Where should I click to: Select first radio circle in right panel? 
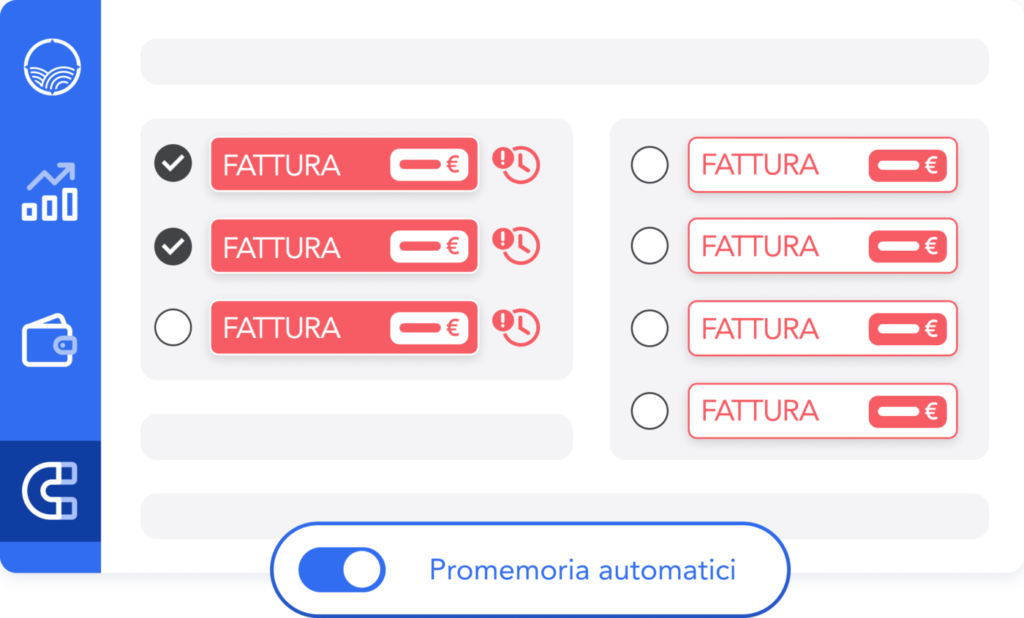click(x=650, y=164)
